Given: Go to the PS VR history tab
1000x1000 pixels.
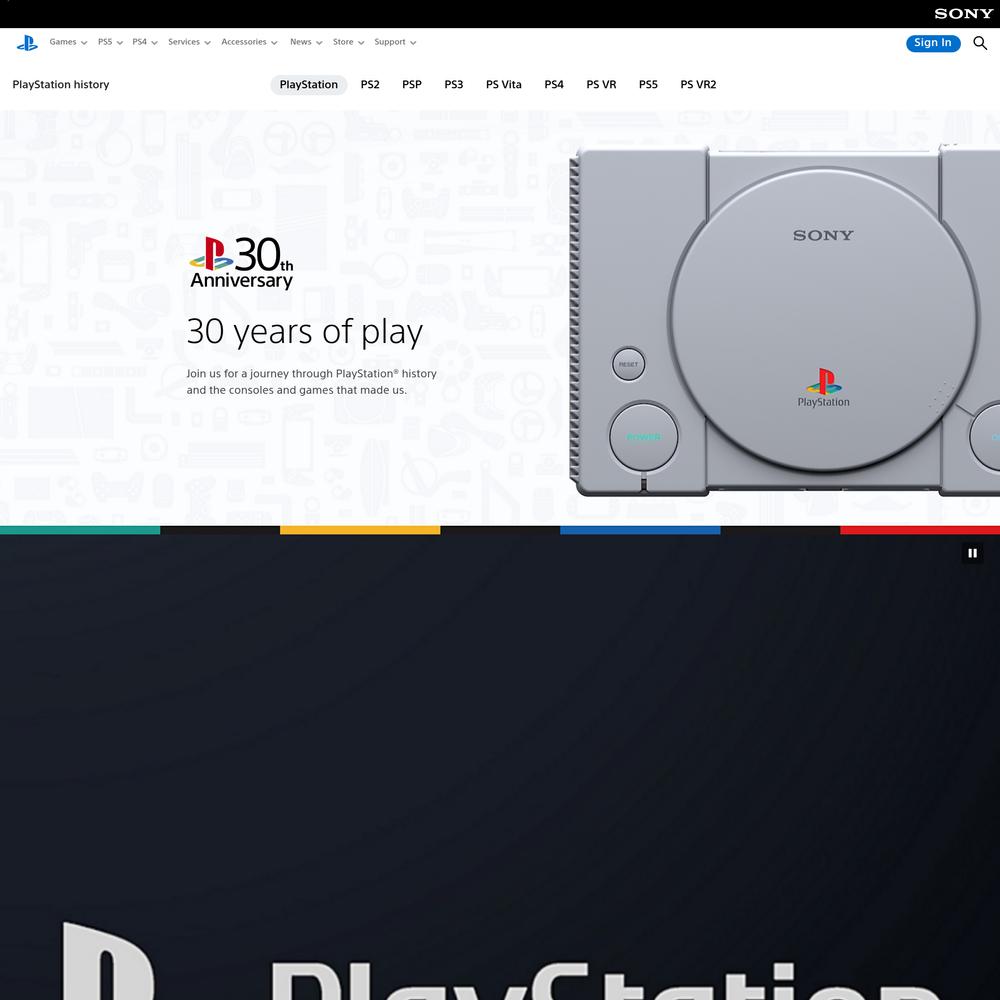Looking at the screenshot, I should 601,85.
